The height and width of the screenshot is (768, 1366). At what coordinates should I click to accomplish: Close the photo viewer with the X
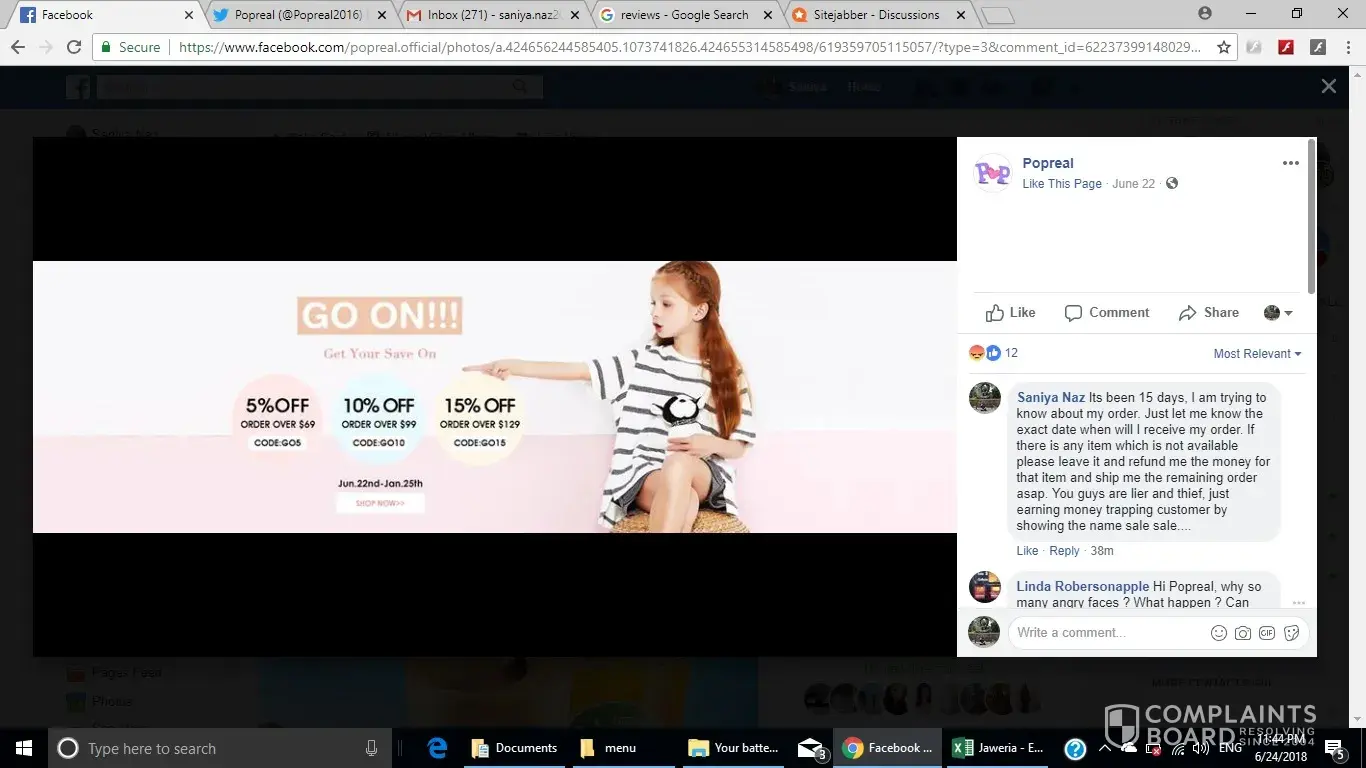point(1328,87)
